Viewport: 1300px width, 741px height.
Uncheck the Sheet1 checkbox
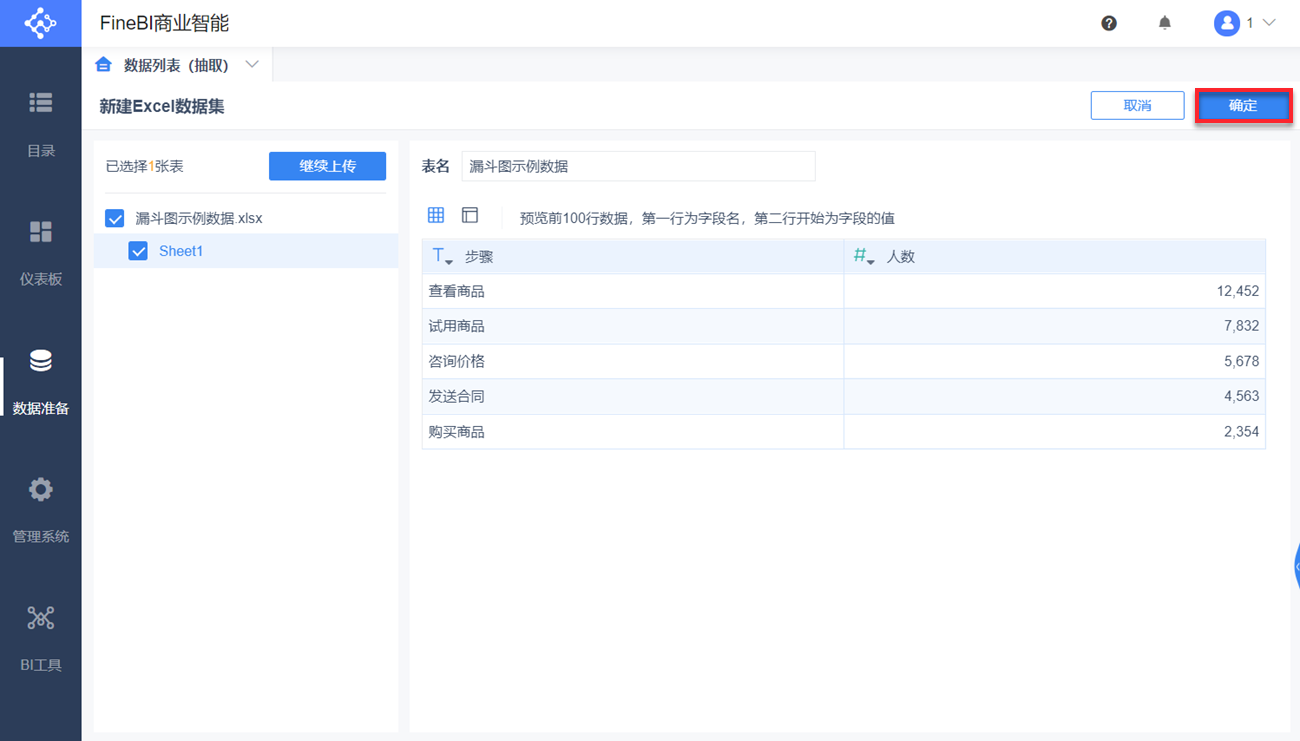pyautogui.click(x=138, y=251)
